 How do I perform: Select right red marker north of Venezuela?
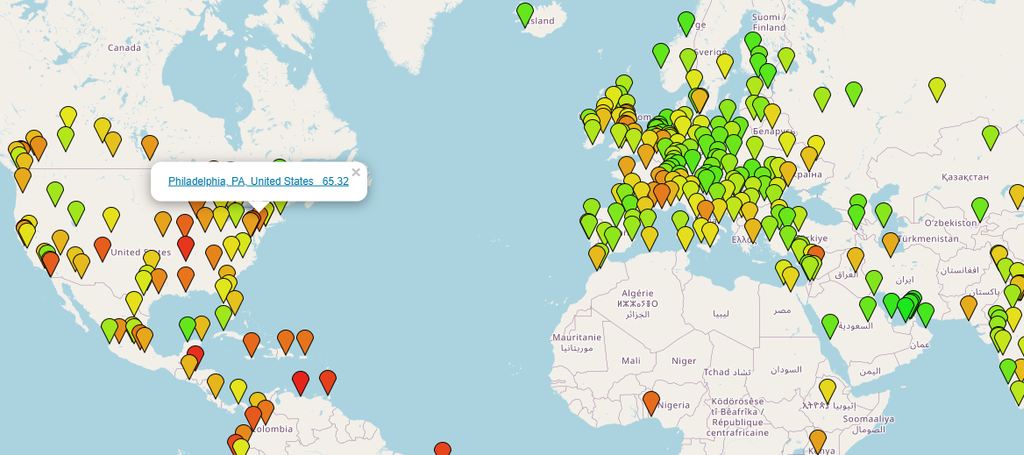pos(328,382)
